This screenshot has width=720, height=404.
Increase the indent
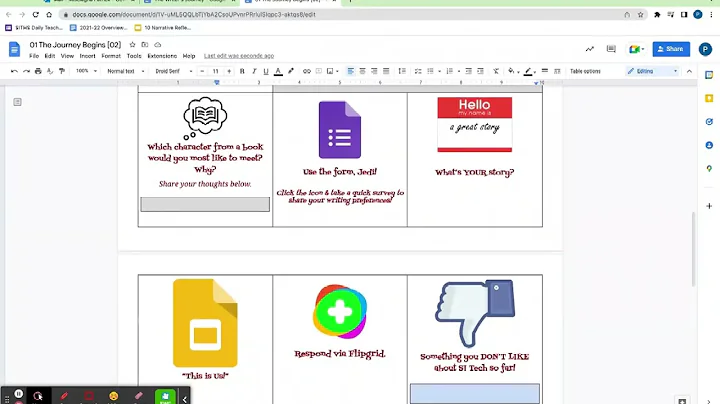click(x=480, y=71)
